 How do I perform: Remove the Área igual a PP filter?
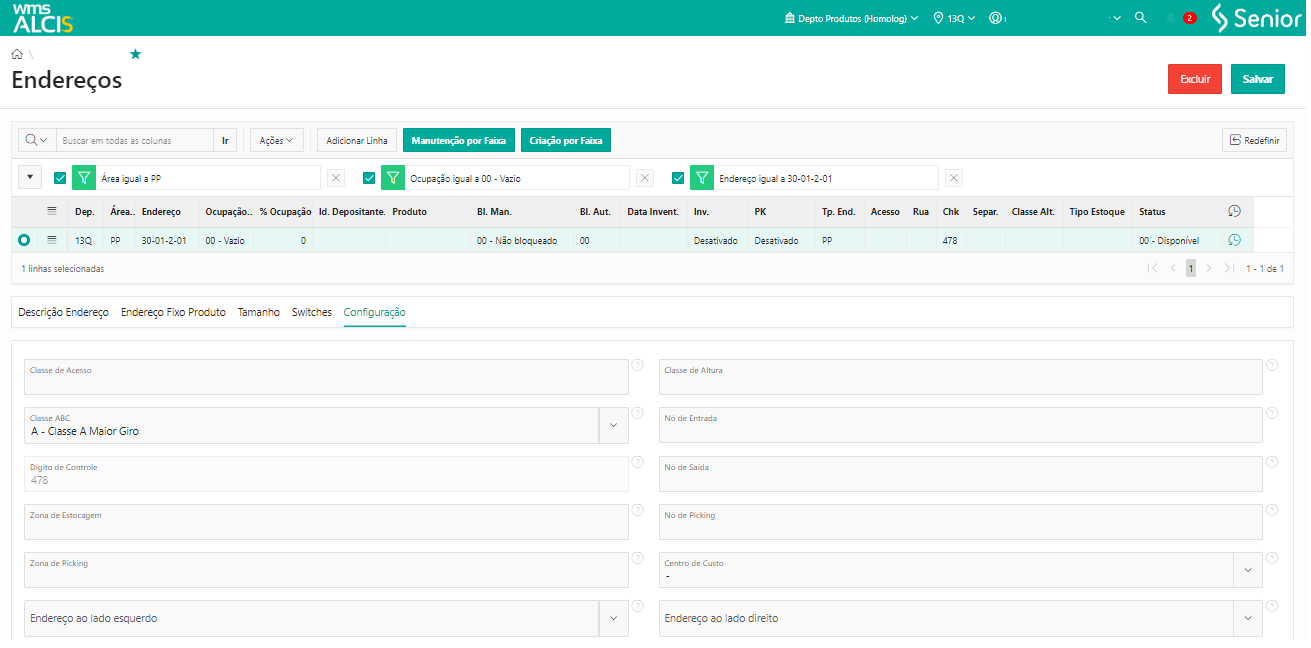pos(336,178)
